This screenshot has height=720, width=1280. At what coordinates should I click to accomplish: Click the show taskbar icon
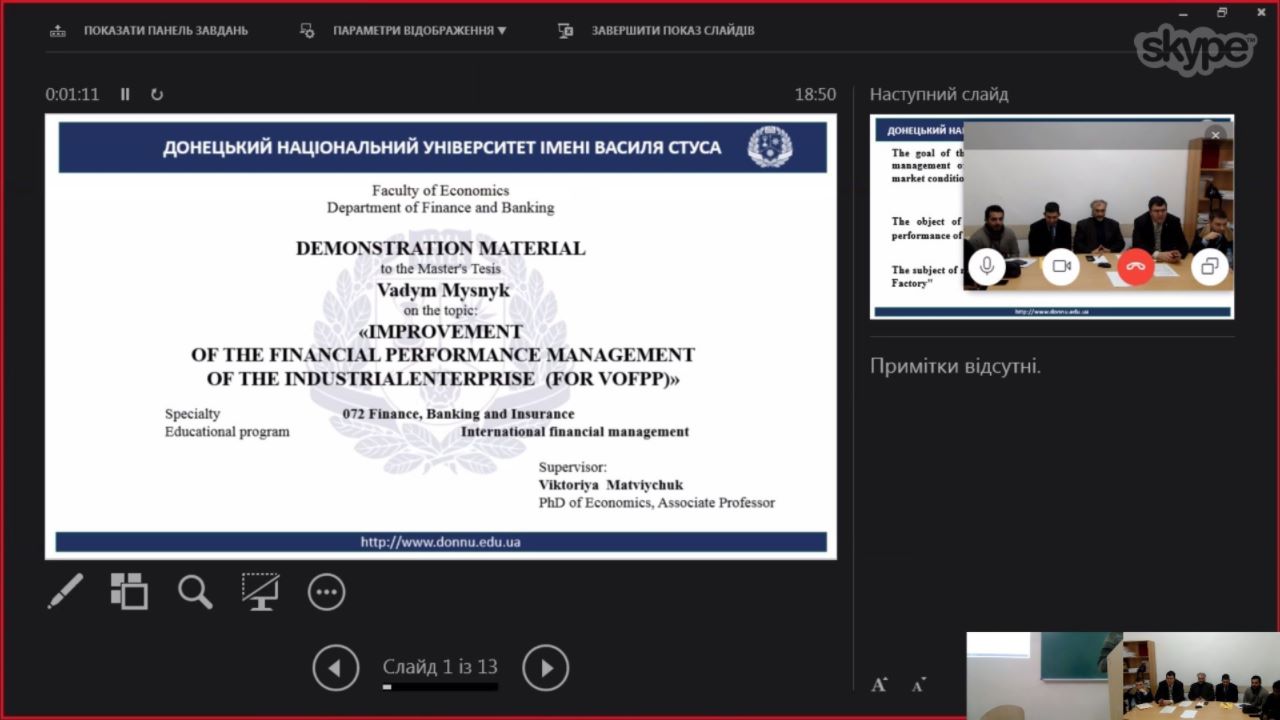[x=58, y=31]
